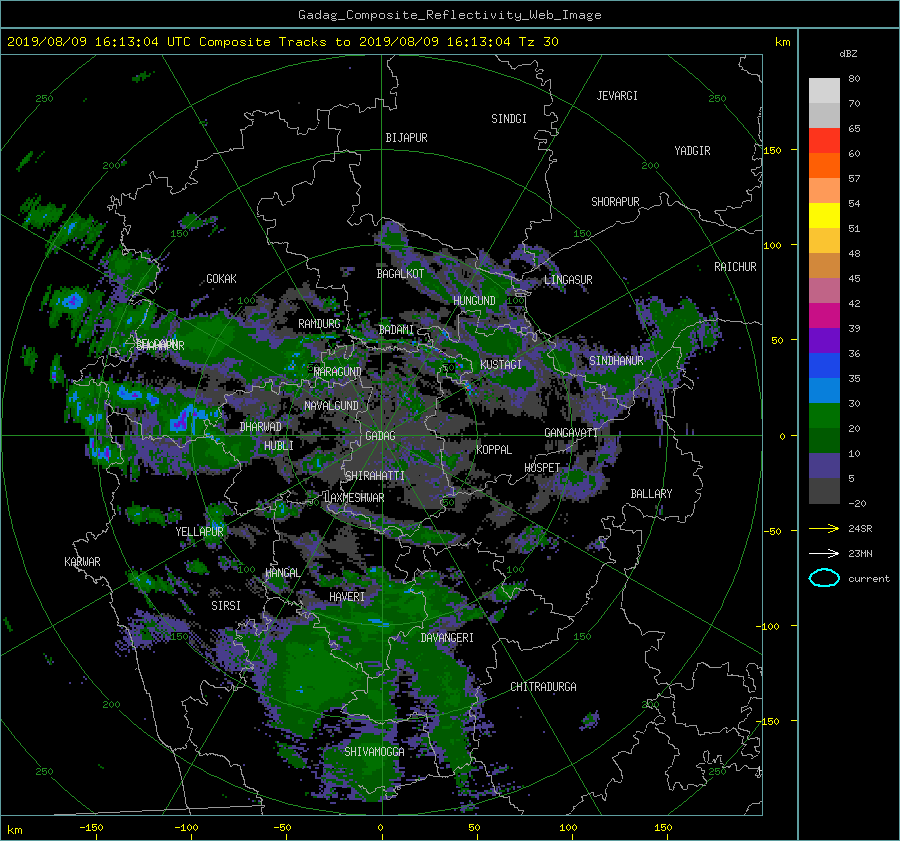This screenshot has width=900, height=841.
Task: Pick the magenta 42-39 dBZ legend swatch
Action: tap(824, 316)
